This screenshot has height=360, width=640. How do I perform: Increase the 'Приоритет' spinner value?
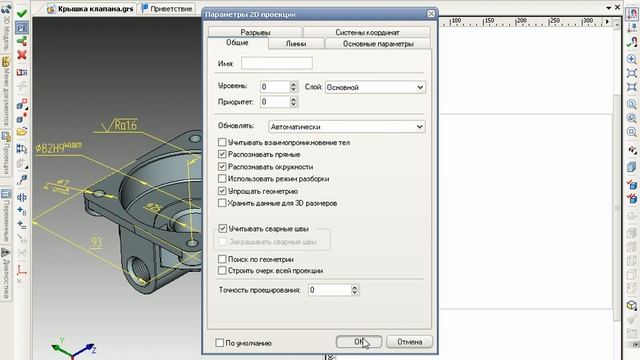pos(293,99)
